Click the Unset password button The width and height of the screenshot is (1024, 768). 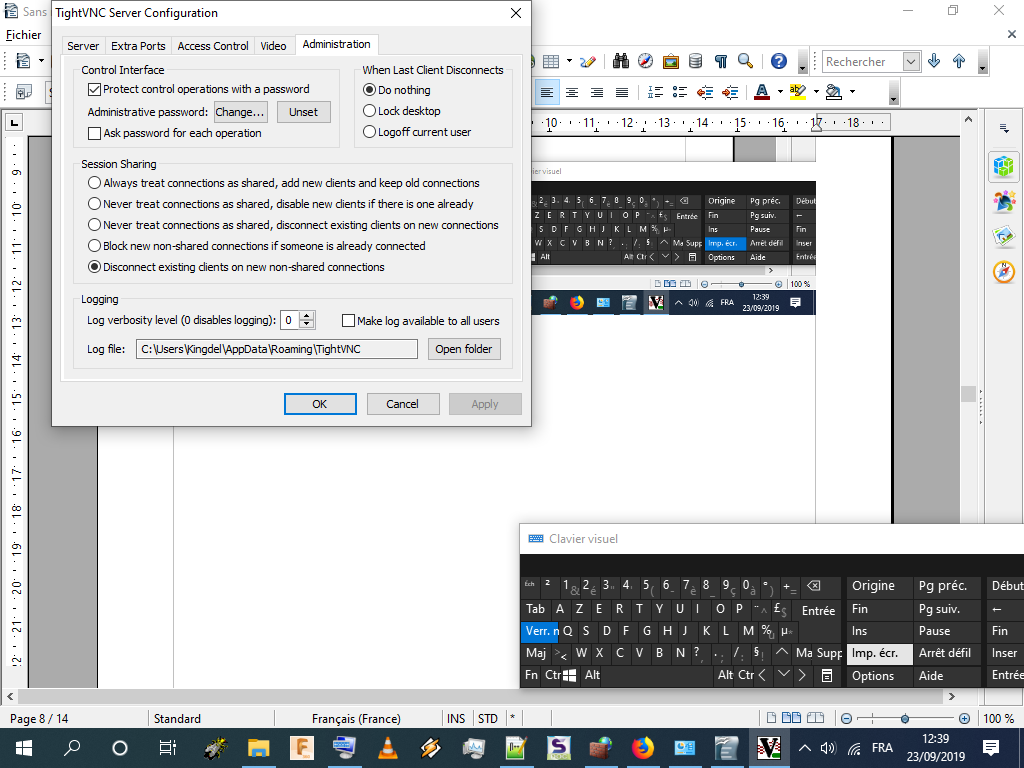(304, 112)
